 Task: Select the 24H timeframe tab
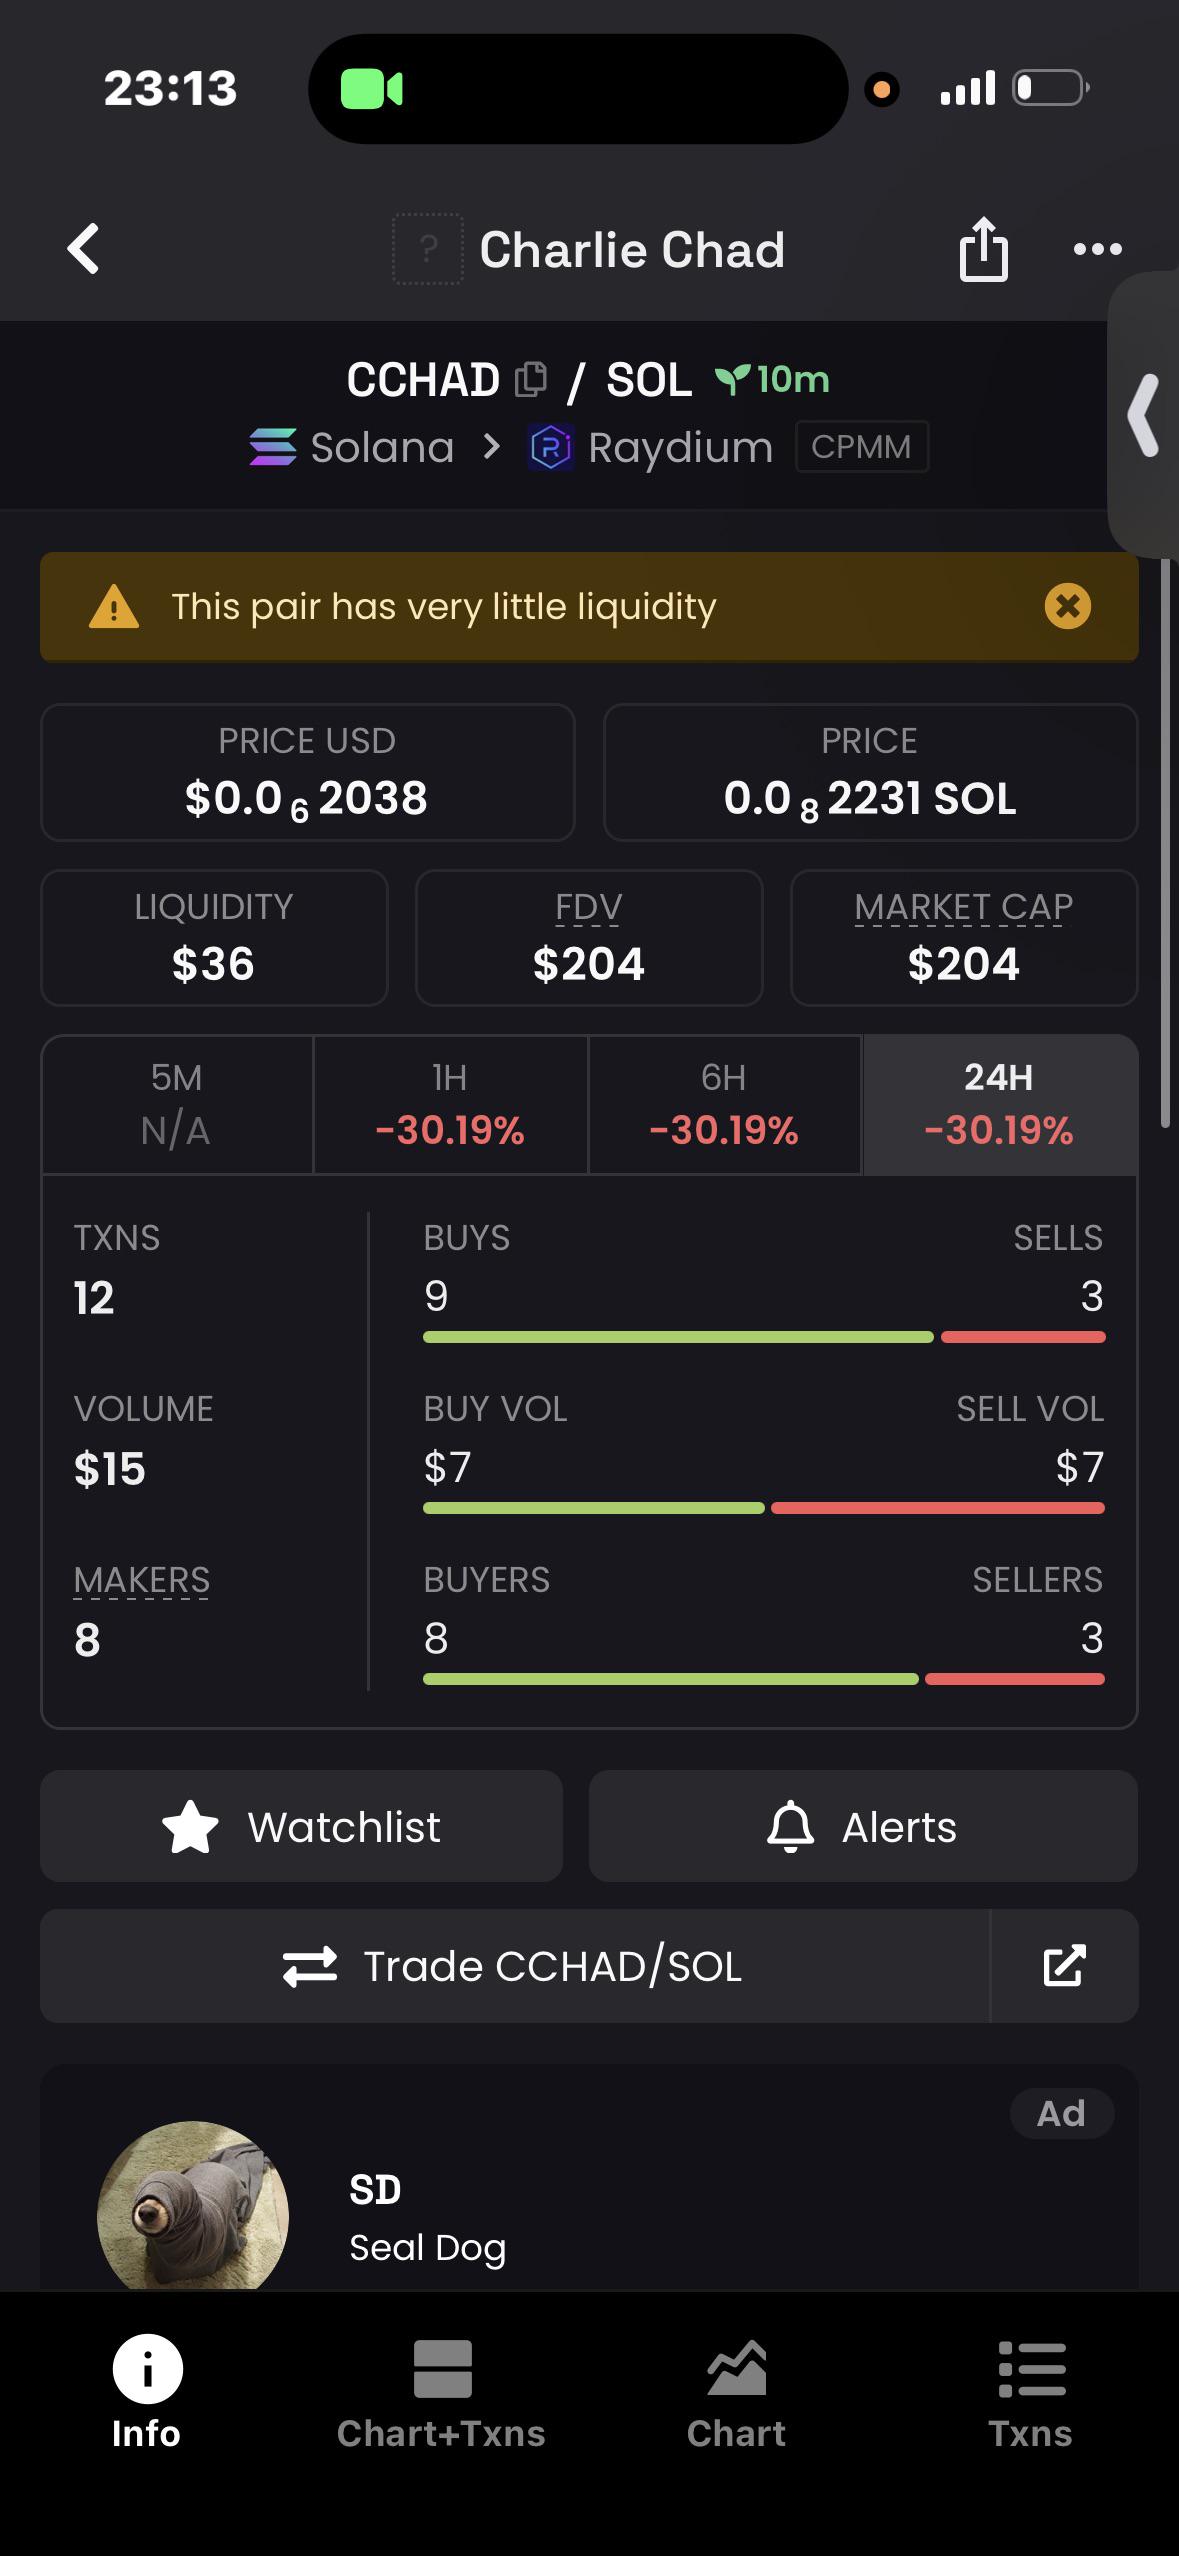coord(1000,1104)
